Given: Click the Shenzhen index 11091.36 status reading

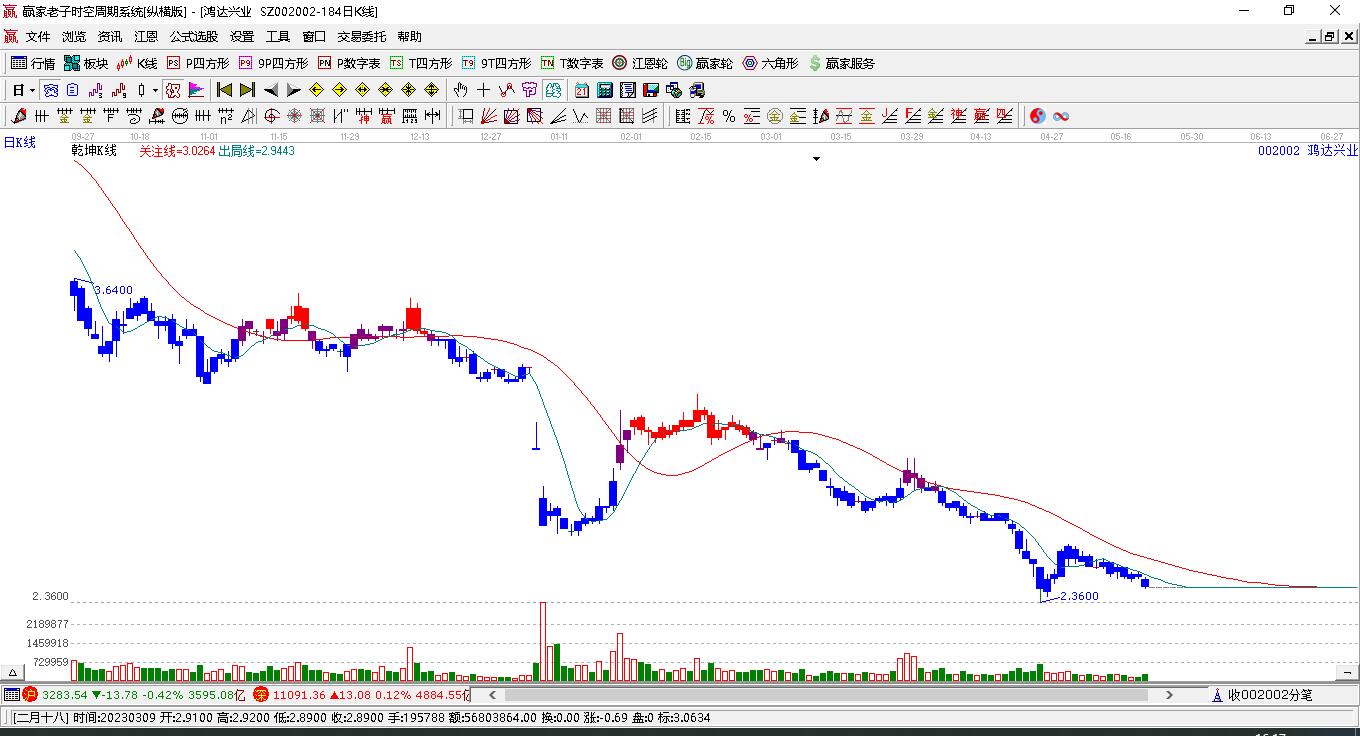Looking at the screenshot, I should [299, 695].
